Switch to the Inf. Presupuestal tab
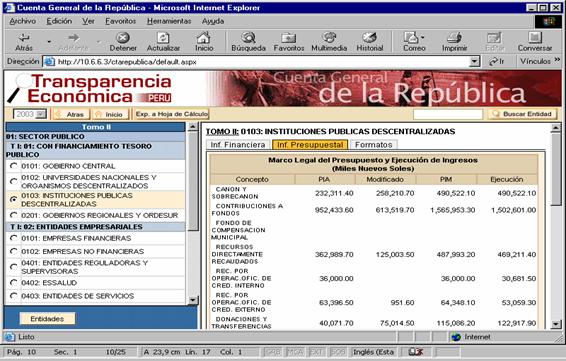This screenshot has width=566, height=361. pyautogui.click(x=310, y=145)
